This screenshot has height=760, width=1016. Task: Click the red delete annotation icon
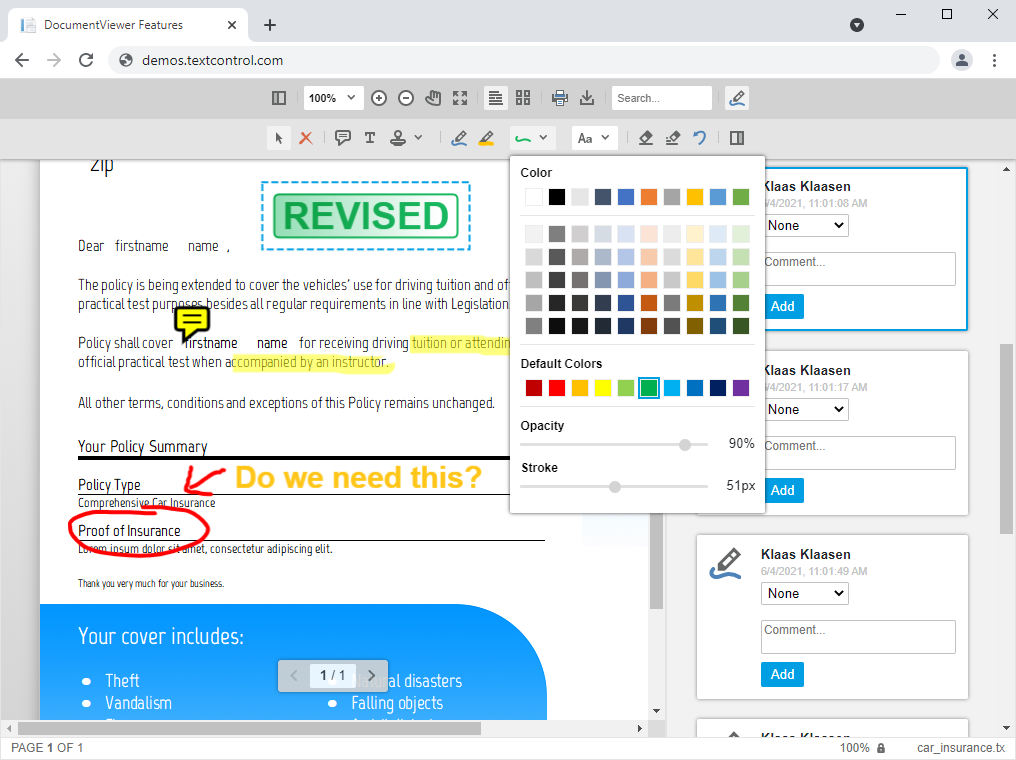click(x=306, y=138)
